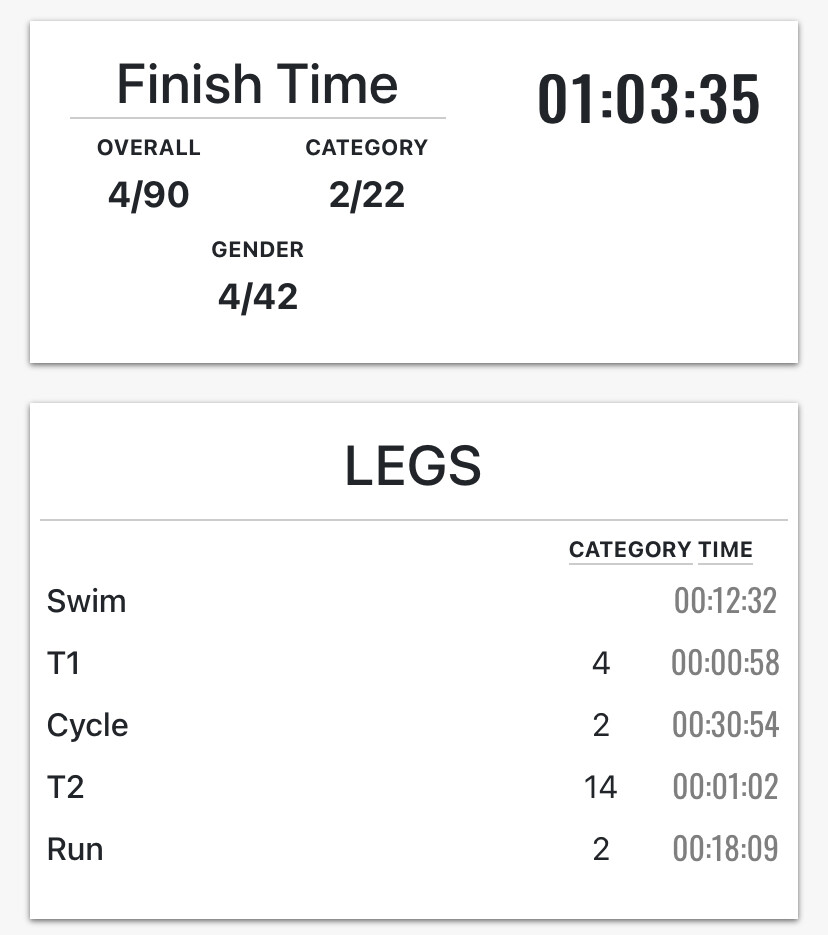828x935 pixels.
Task: Click the GENDER rank value 4/42
Action: tap(258, 297)
